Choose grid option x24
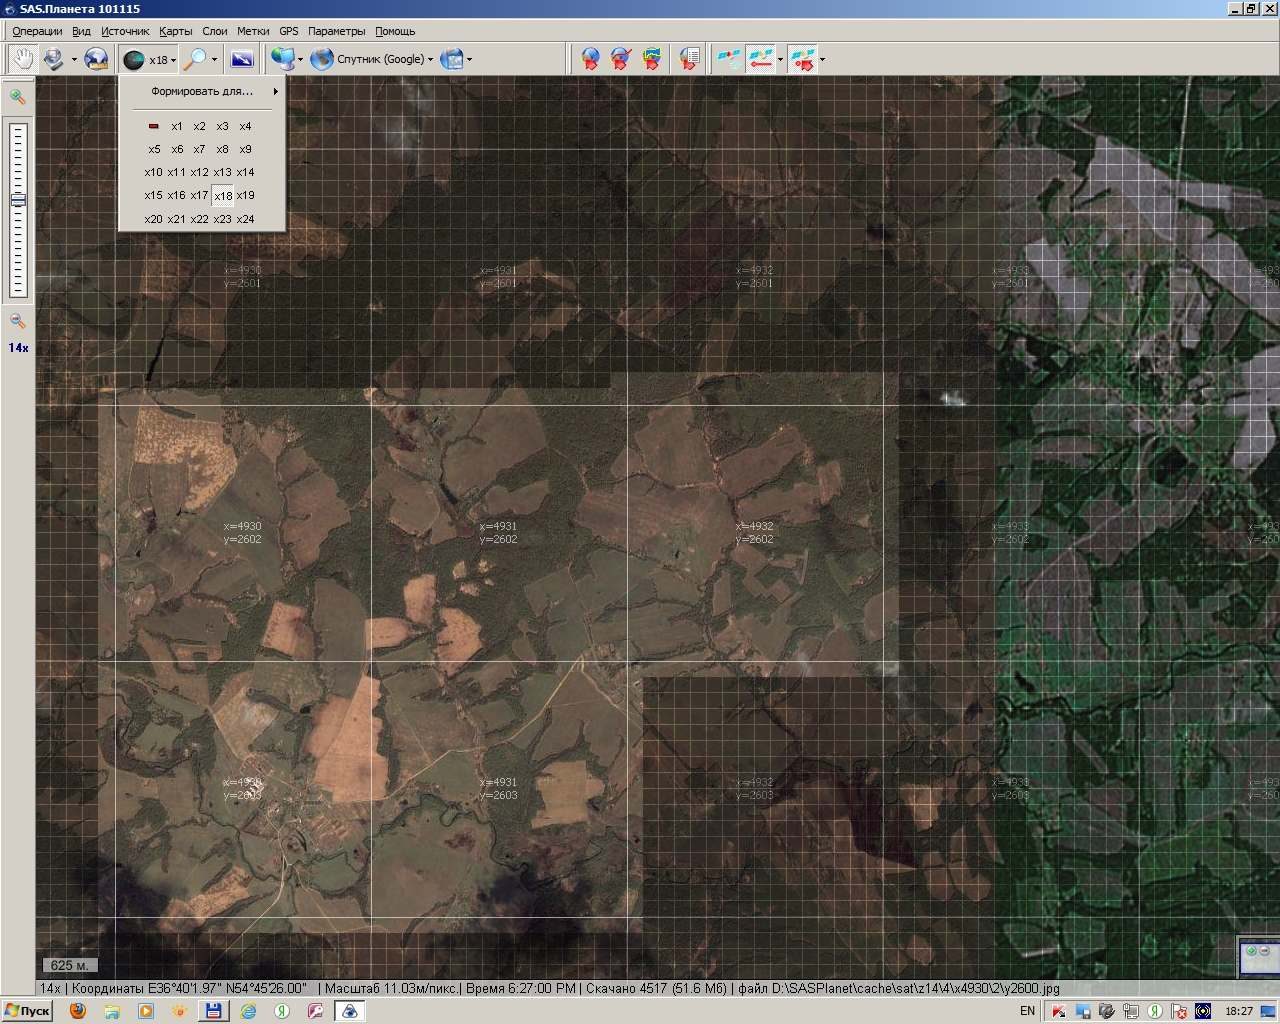This screenshot has height=1024, width=1280. tap(245, 219)
